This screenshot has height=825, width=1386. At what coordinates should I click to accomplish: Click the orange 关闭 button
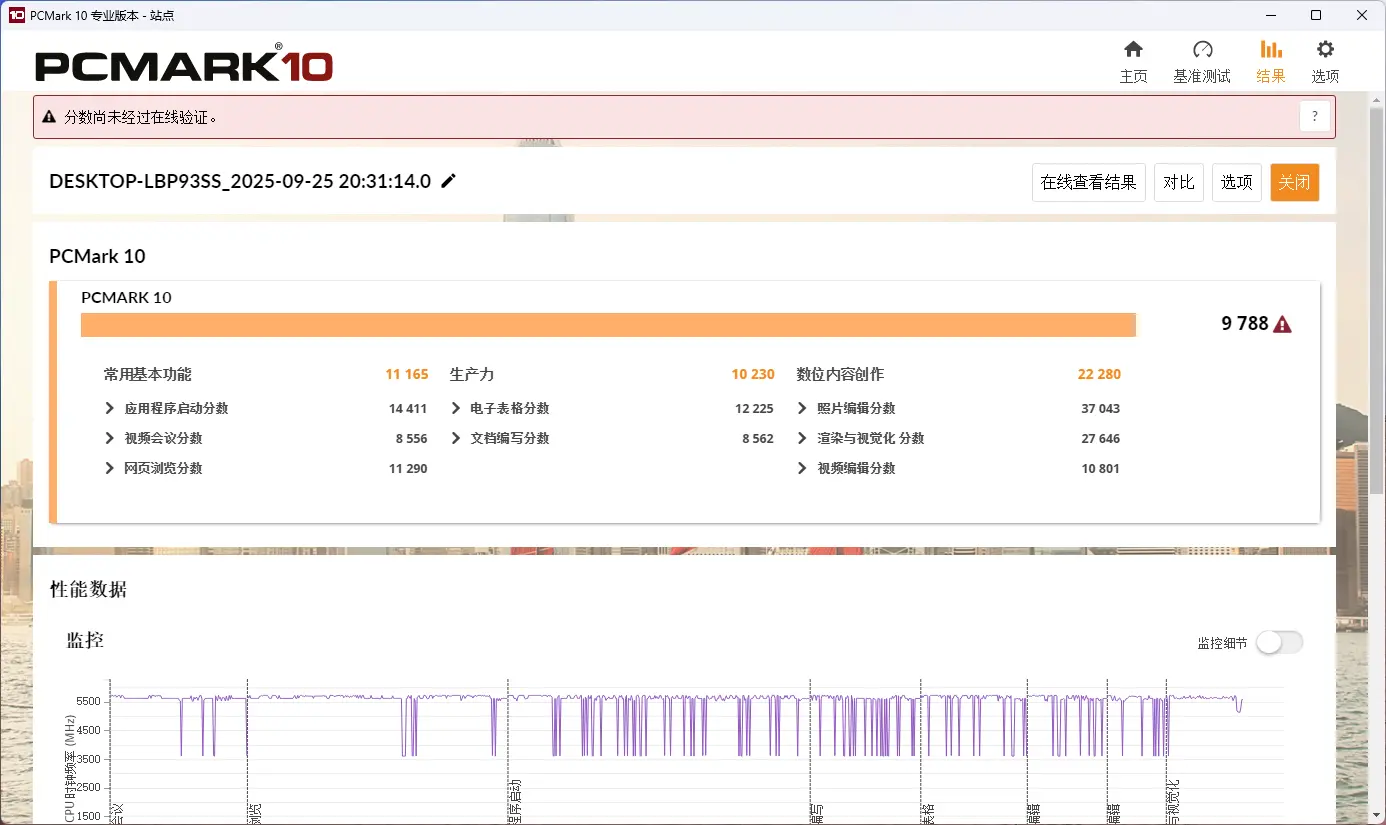click(1295, 183)
